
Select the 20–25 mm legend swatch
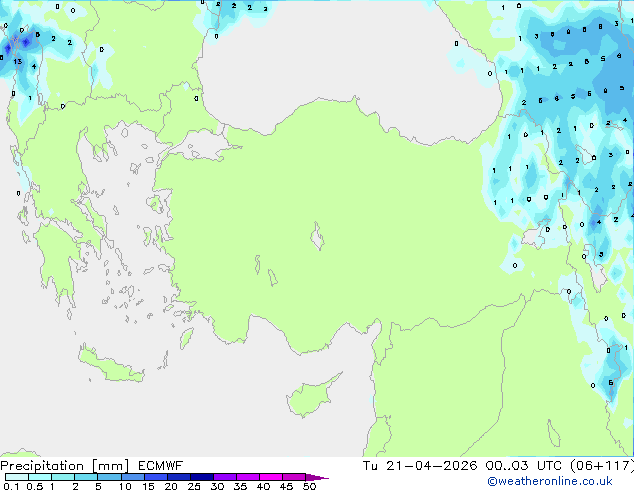(178, 477)
